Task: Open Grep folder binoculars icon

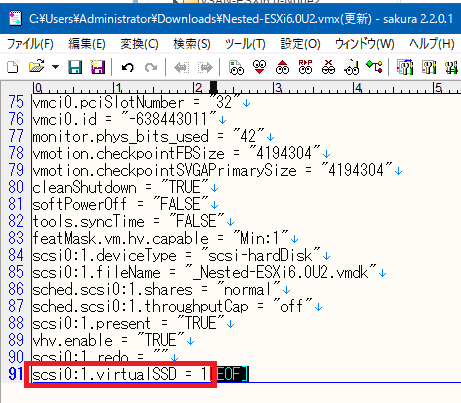Action: click(x=351, y=67)
